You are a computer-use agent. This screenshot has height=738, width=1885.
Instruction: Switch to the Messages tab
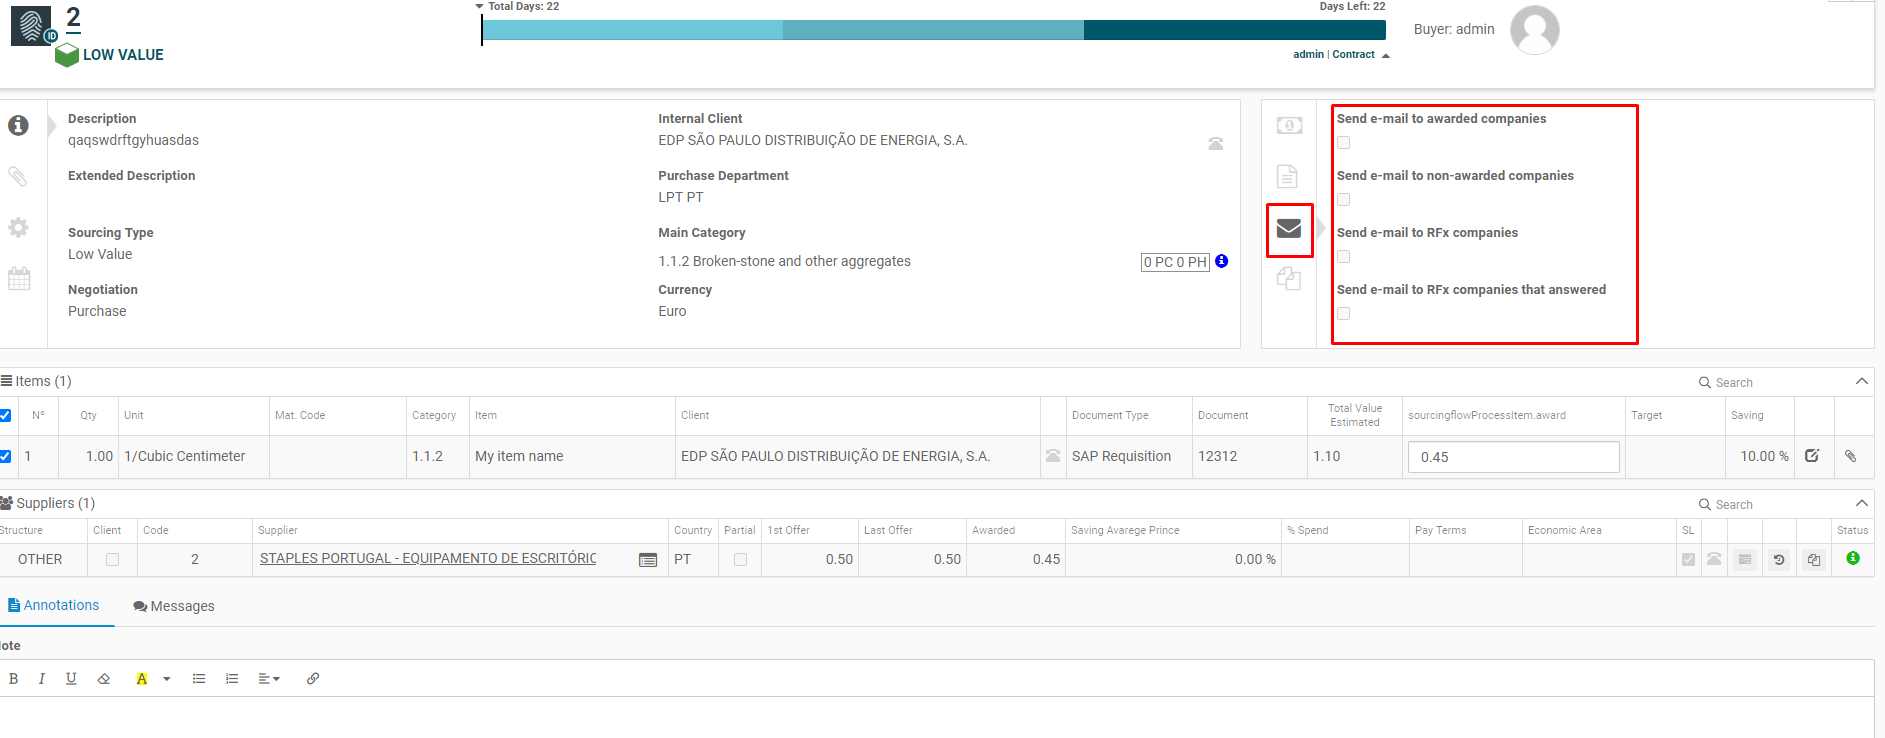[x=174, y=606]
